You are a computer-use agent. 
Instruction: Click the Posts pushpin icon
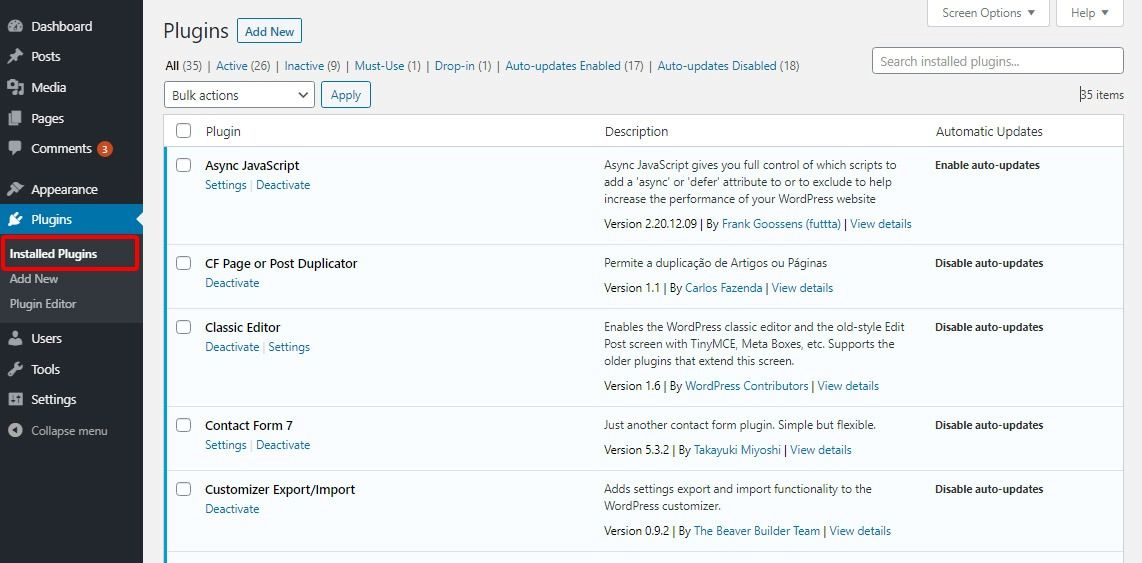[x=15, y=57]
